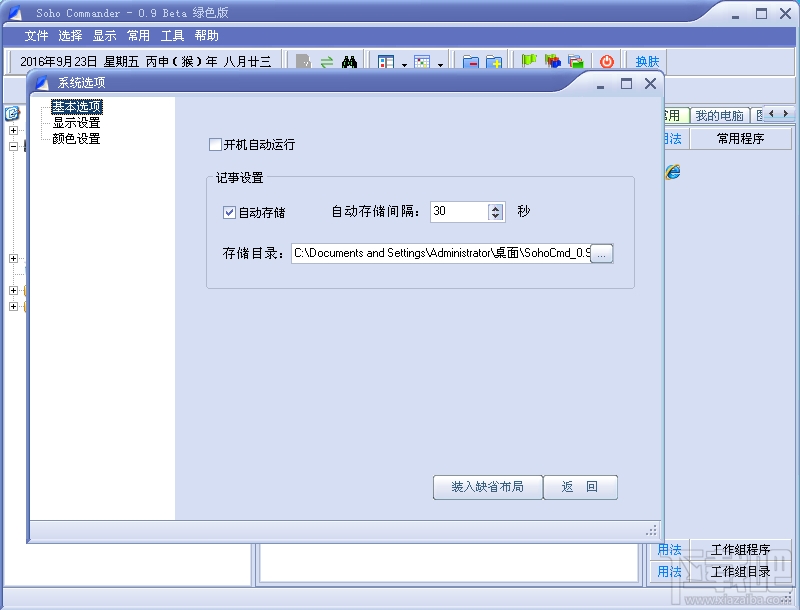Click the green swap arrows toolbar icon
Screen dimensions: 800x610
[327, 62]
